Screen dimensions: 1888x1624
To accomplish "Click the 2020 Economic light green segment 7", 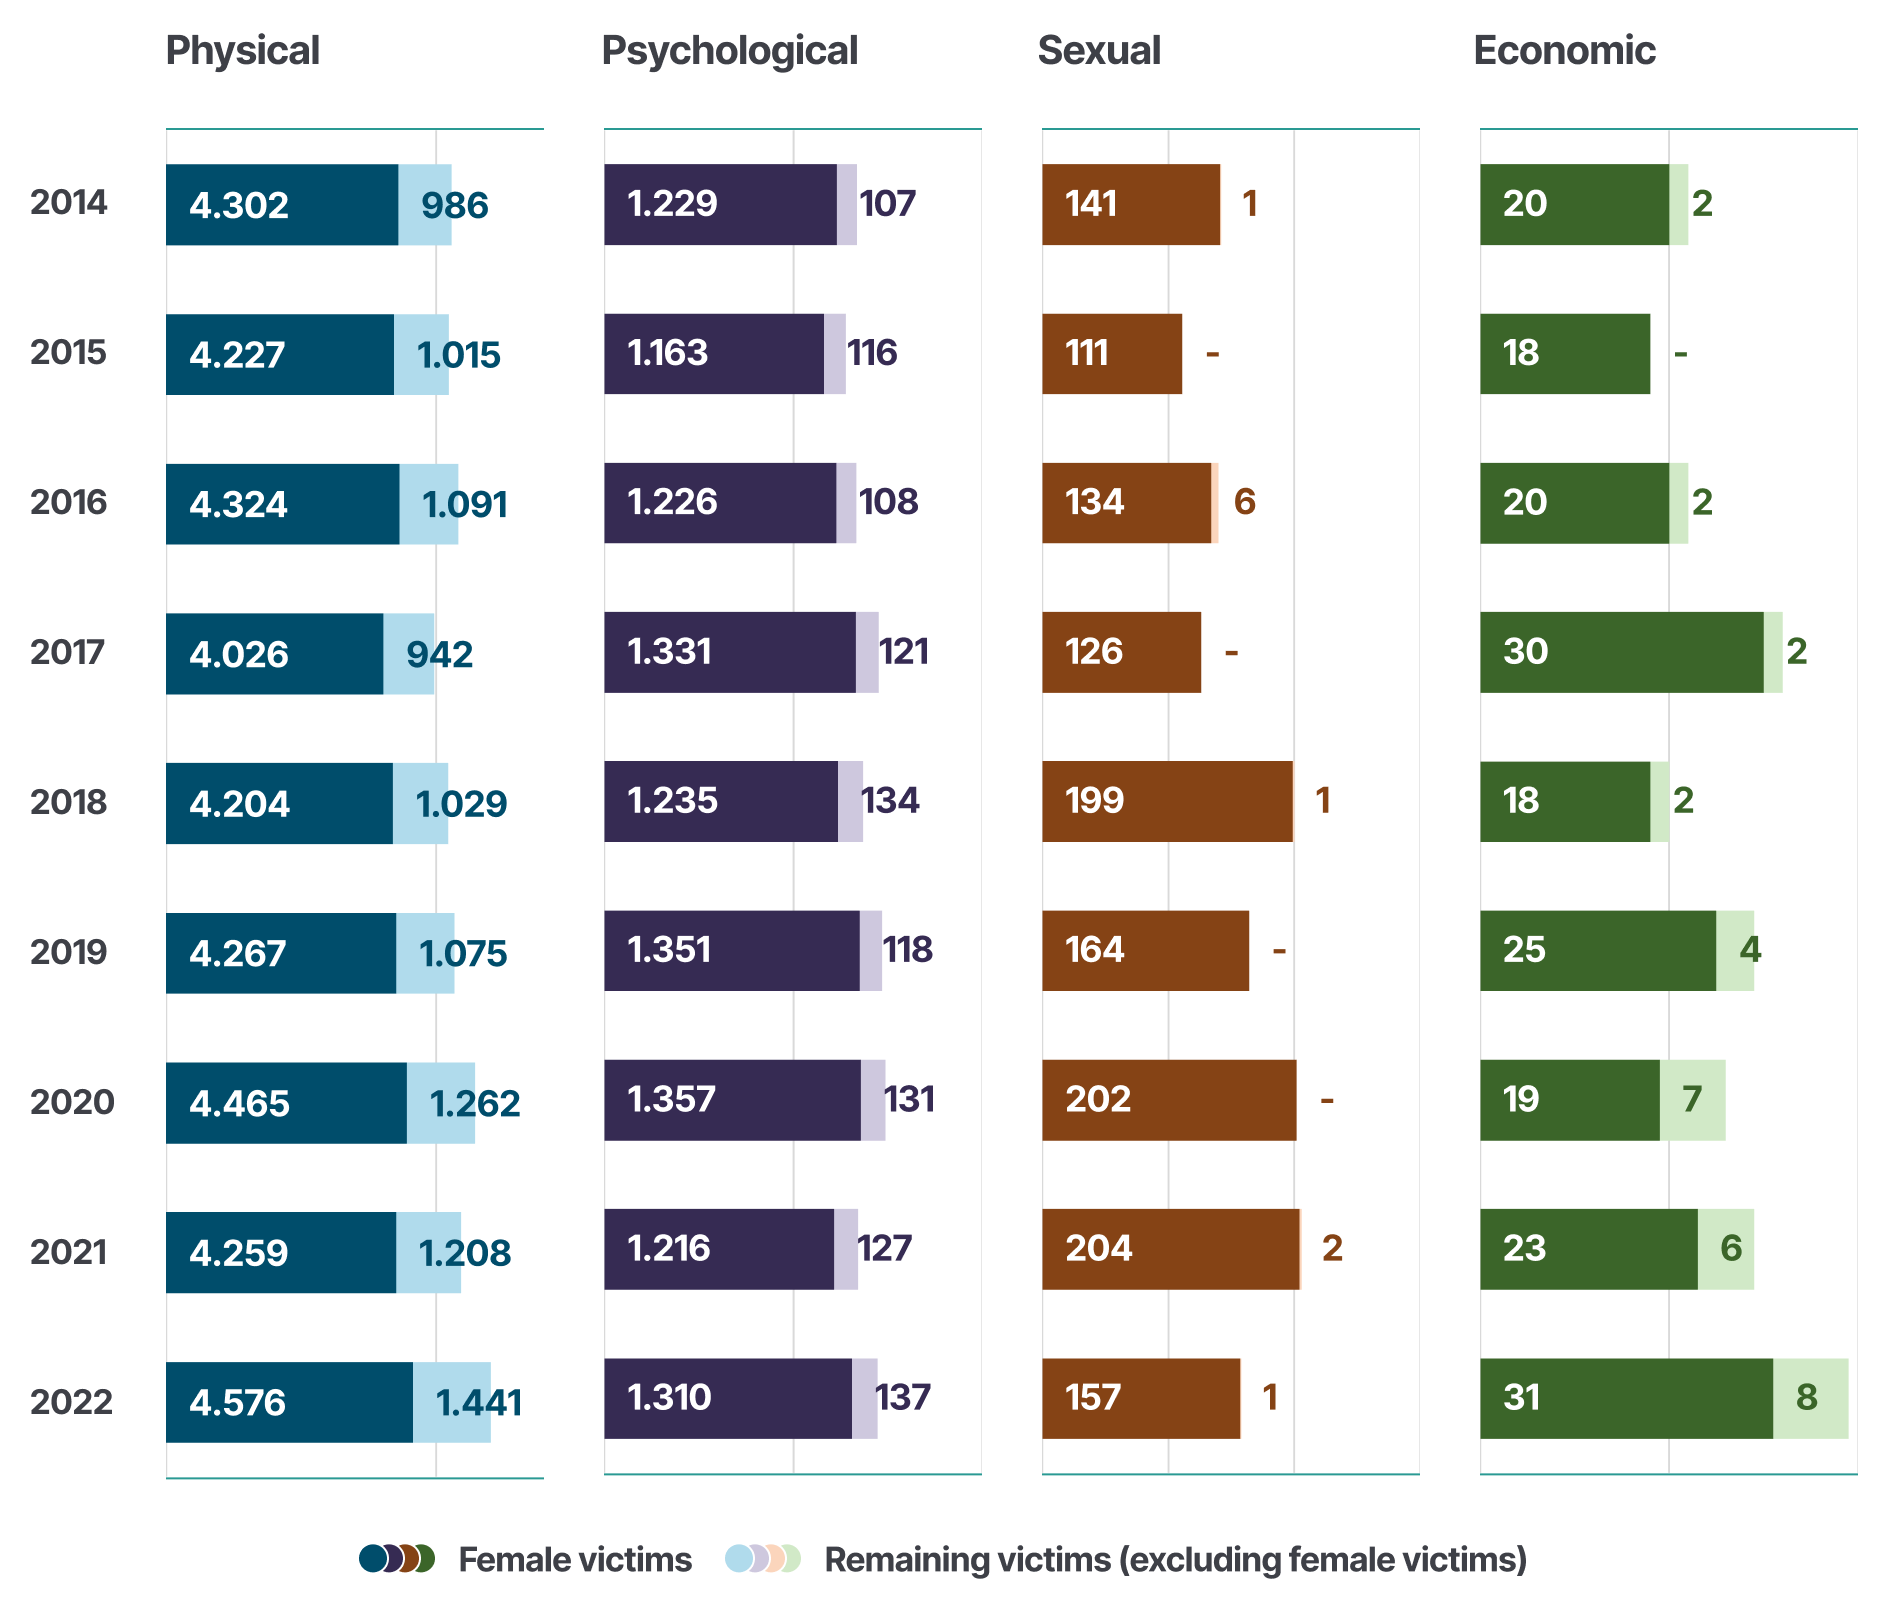I will 1693,1100.
